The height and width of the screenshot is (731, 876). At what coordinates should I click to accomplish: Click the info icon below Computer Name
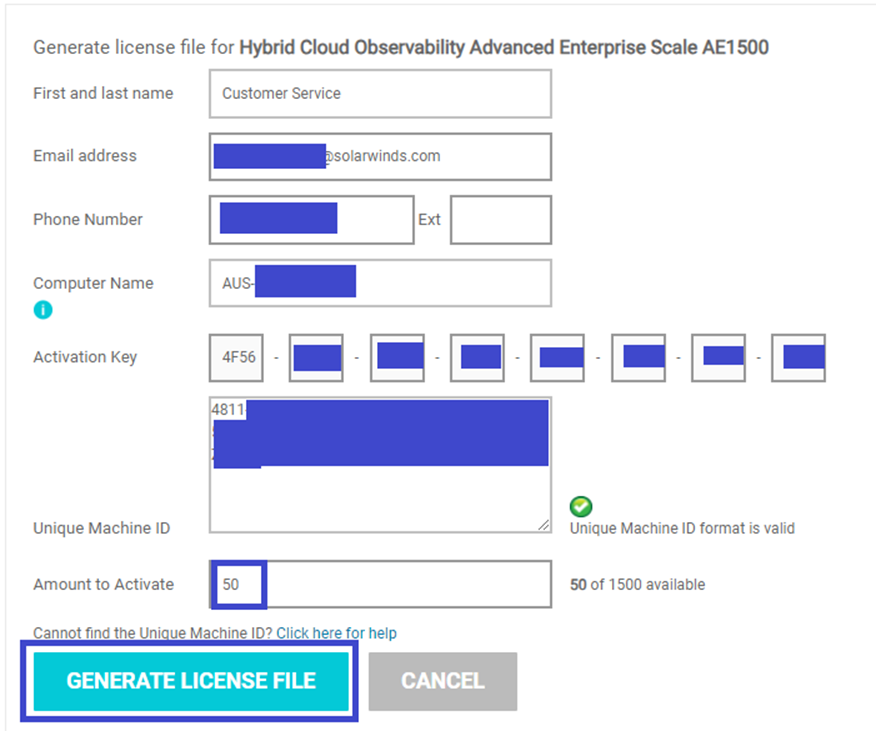pyautogui.click(x=42, y=310)
